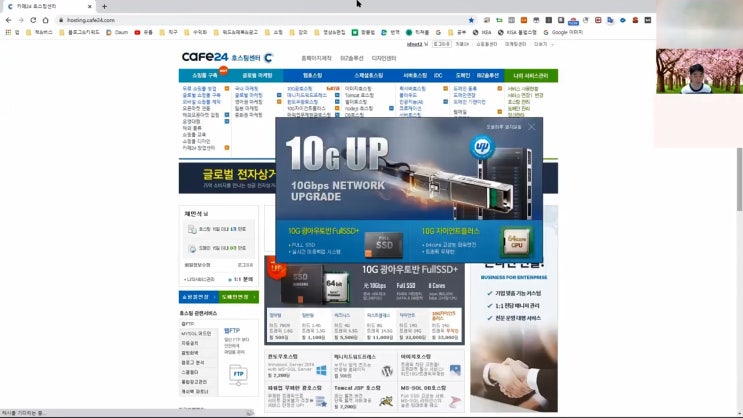Close the 10G UP popup with X
The image size is (743, 418).
click(532, 127)
